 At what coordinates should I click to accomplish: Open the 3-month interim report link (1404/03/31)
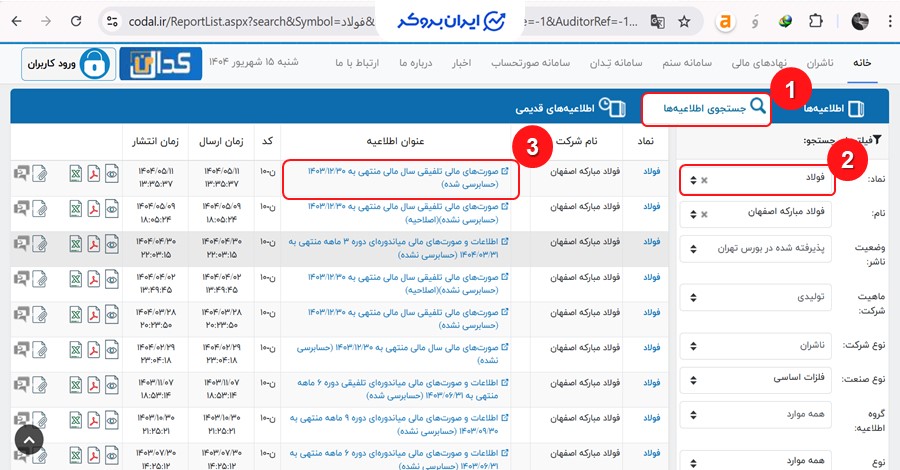click(398, 248)
